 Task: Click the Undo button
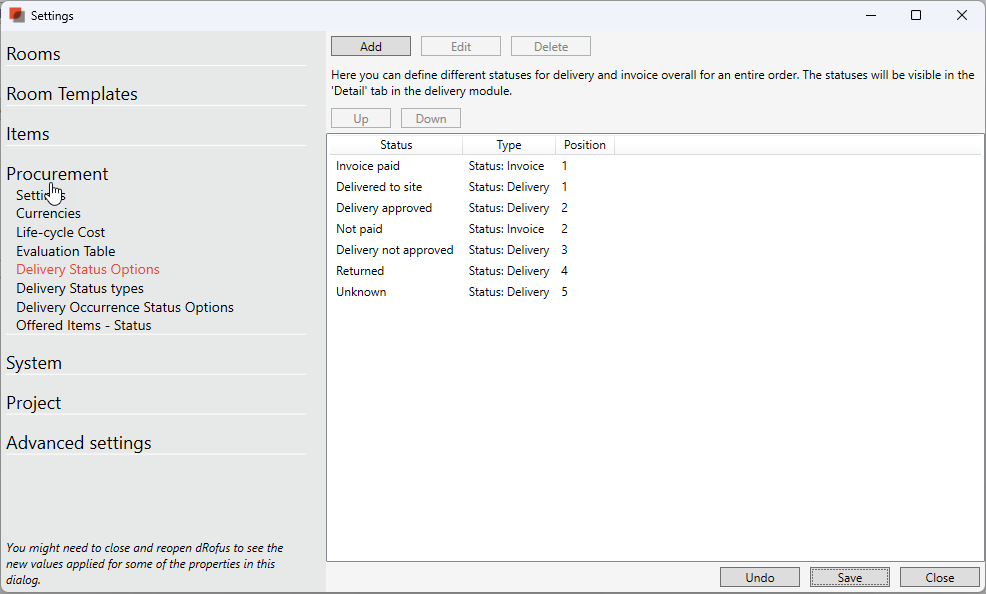[x=759, y=577]
